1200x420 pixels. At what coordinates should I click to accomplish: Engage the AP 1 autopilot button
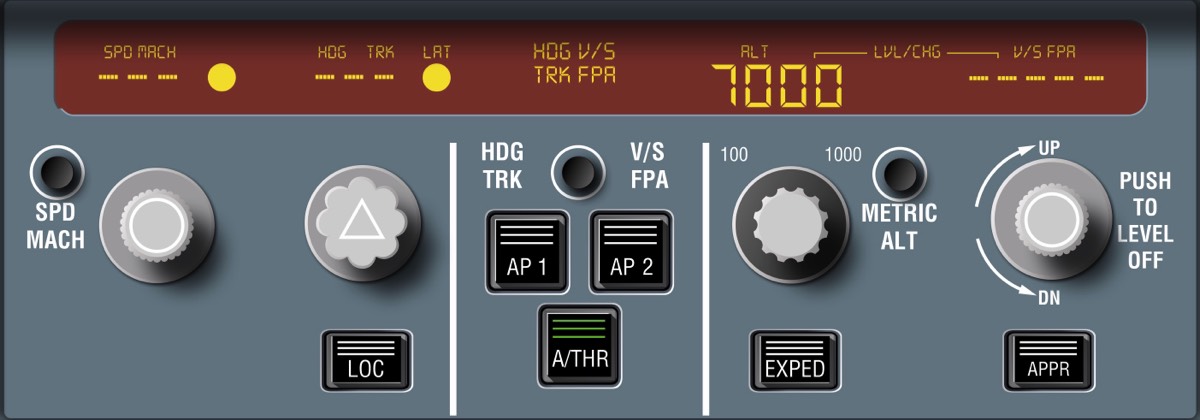pos(526,252)
